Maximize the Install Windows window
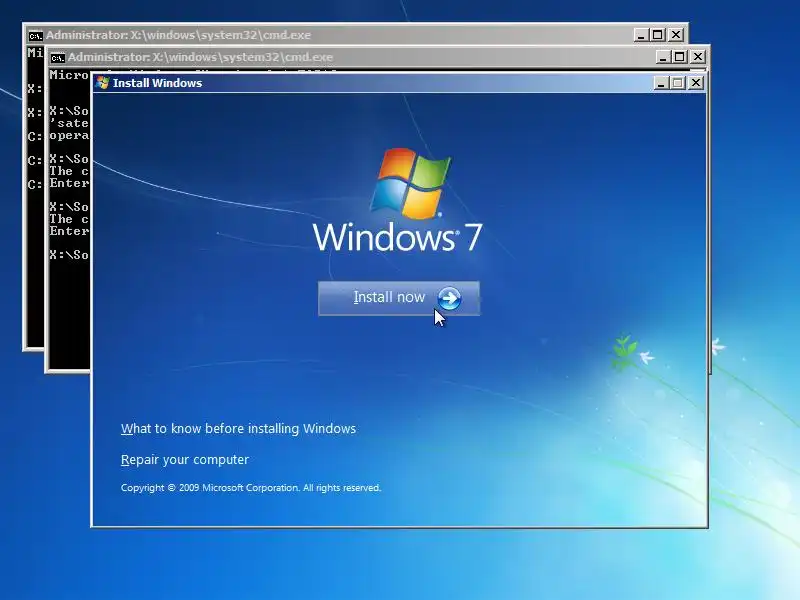The height and width of the screenshot is (600, 800). pos(678,83)
